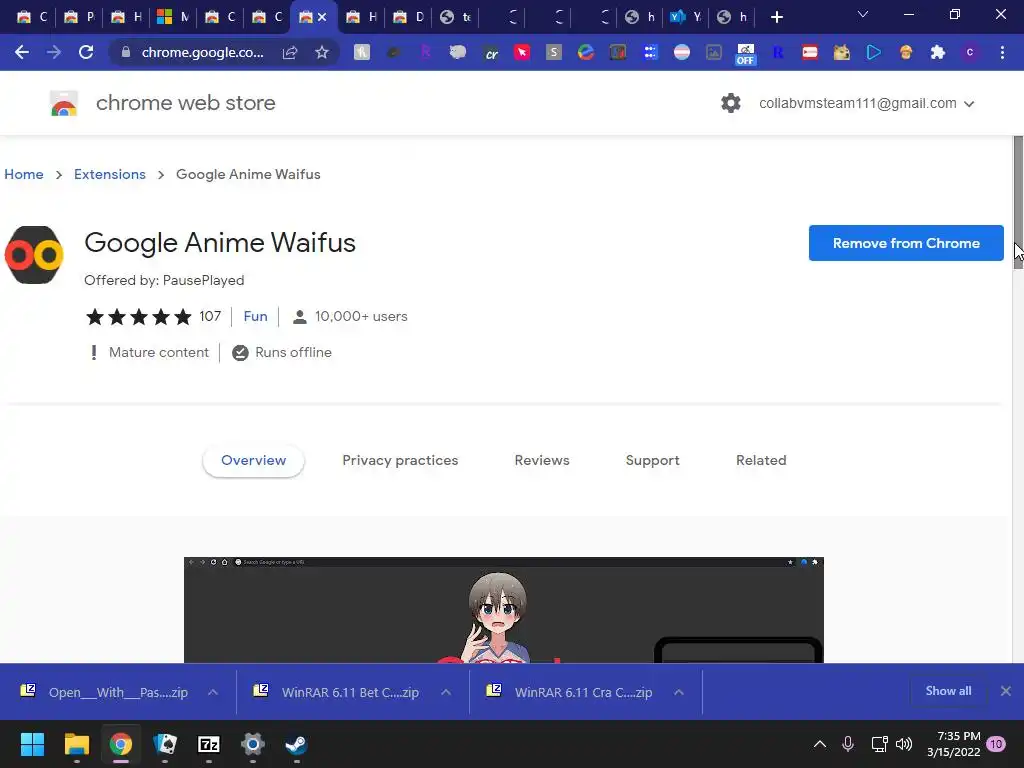Switch to the Microsoft logo browser tab

pyautogui.click(x=173, y=17)
